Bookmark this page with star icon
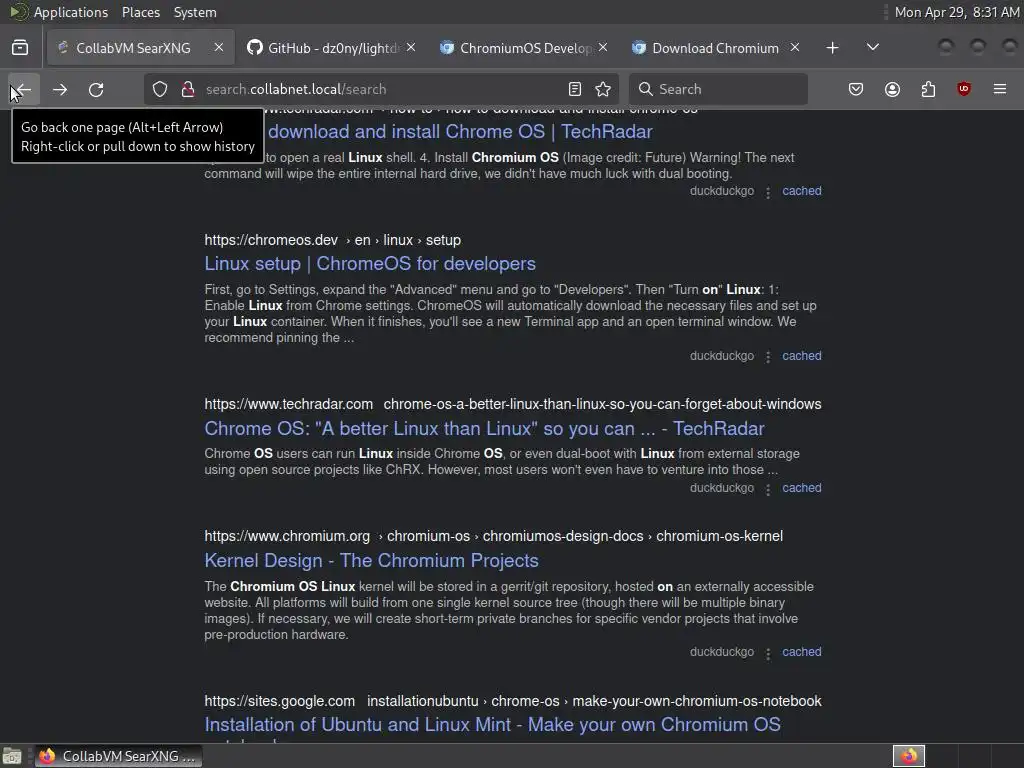 (603, 89)
